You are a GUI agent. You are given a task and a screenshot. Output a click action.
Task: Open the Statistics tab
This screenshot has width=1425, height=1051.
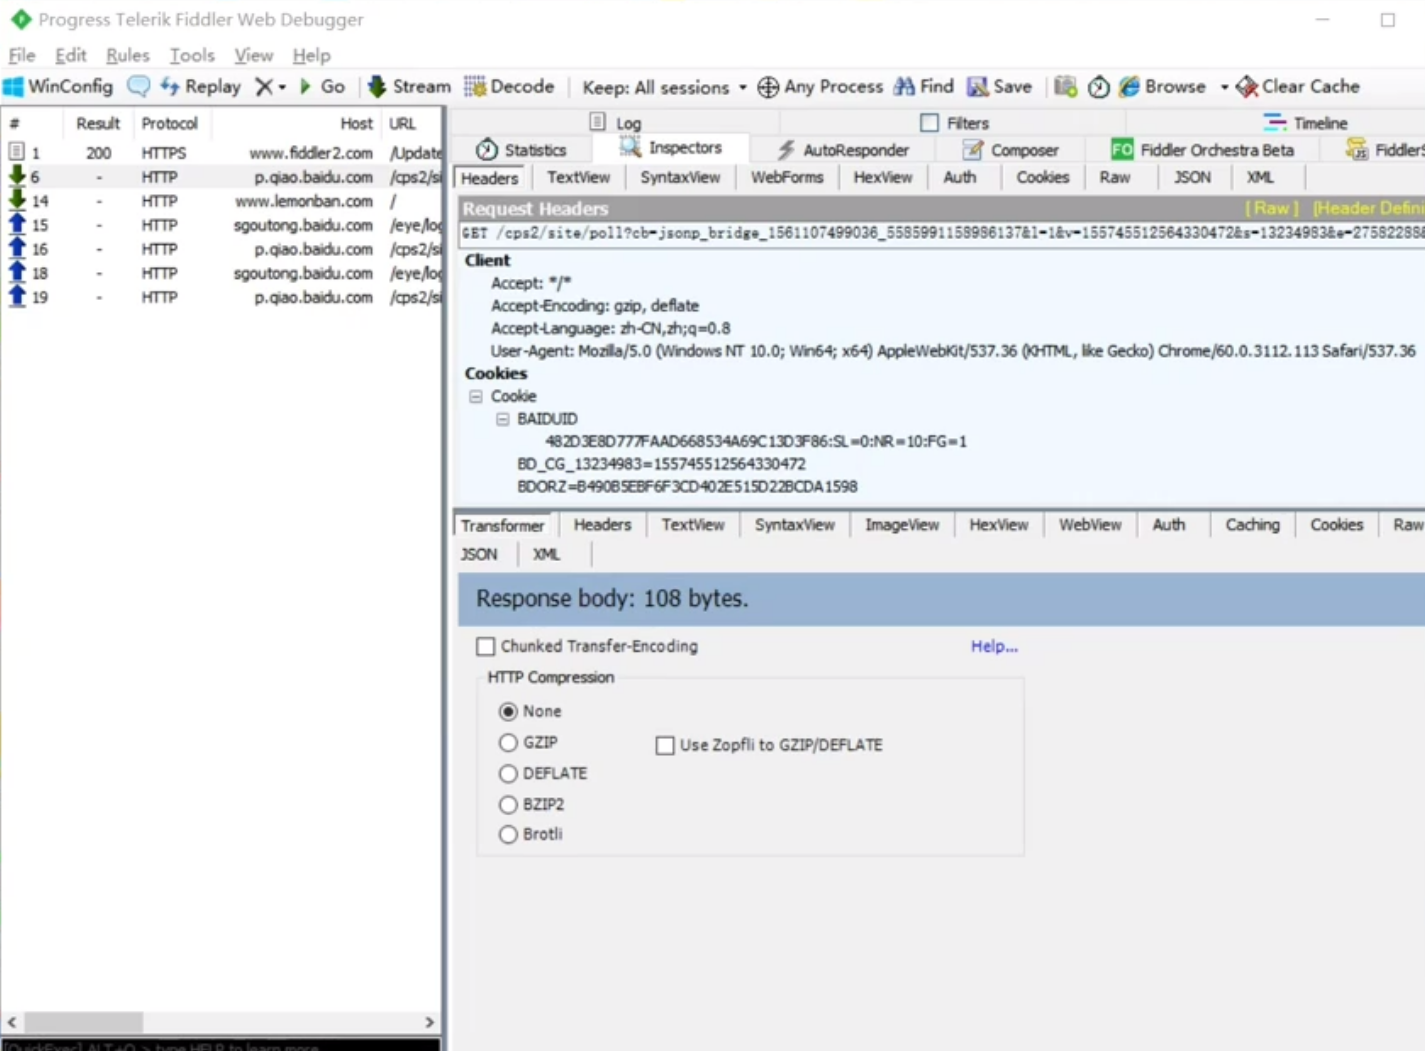(521, 150)
